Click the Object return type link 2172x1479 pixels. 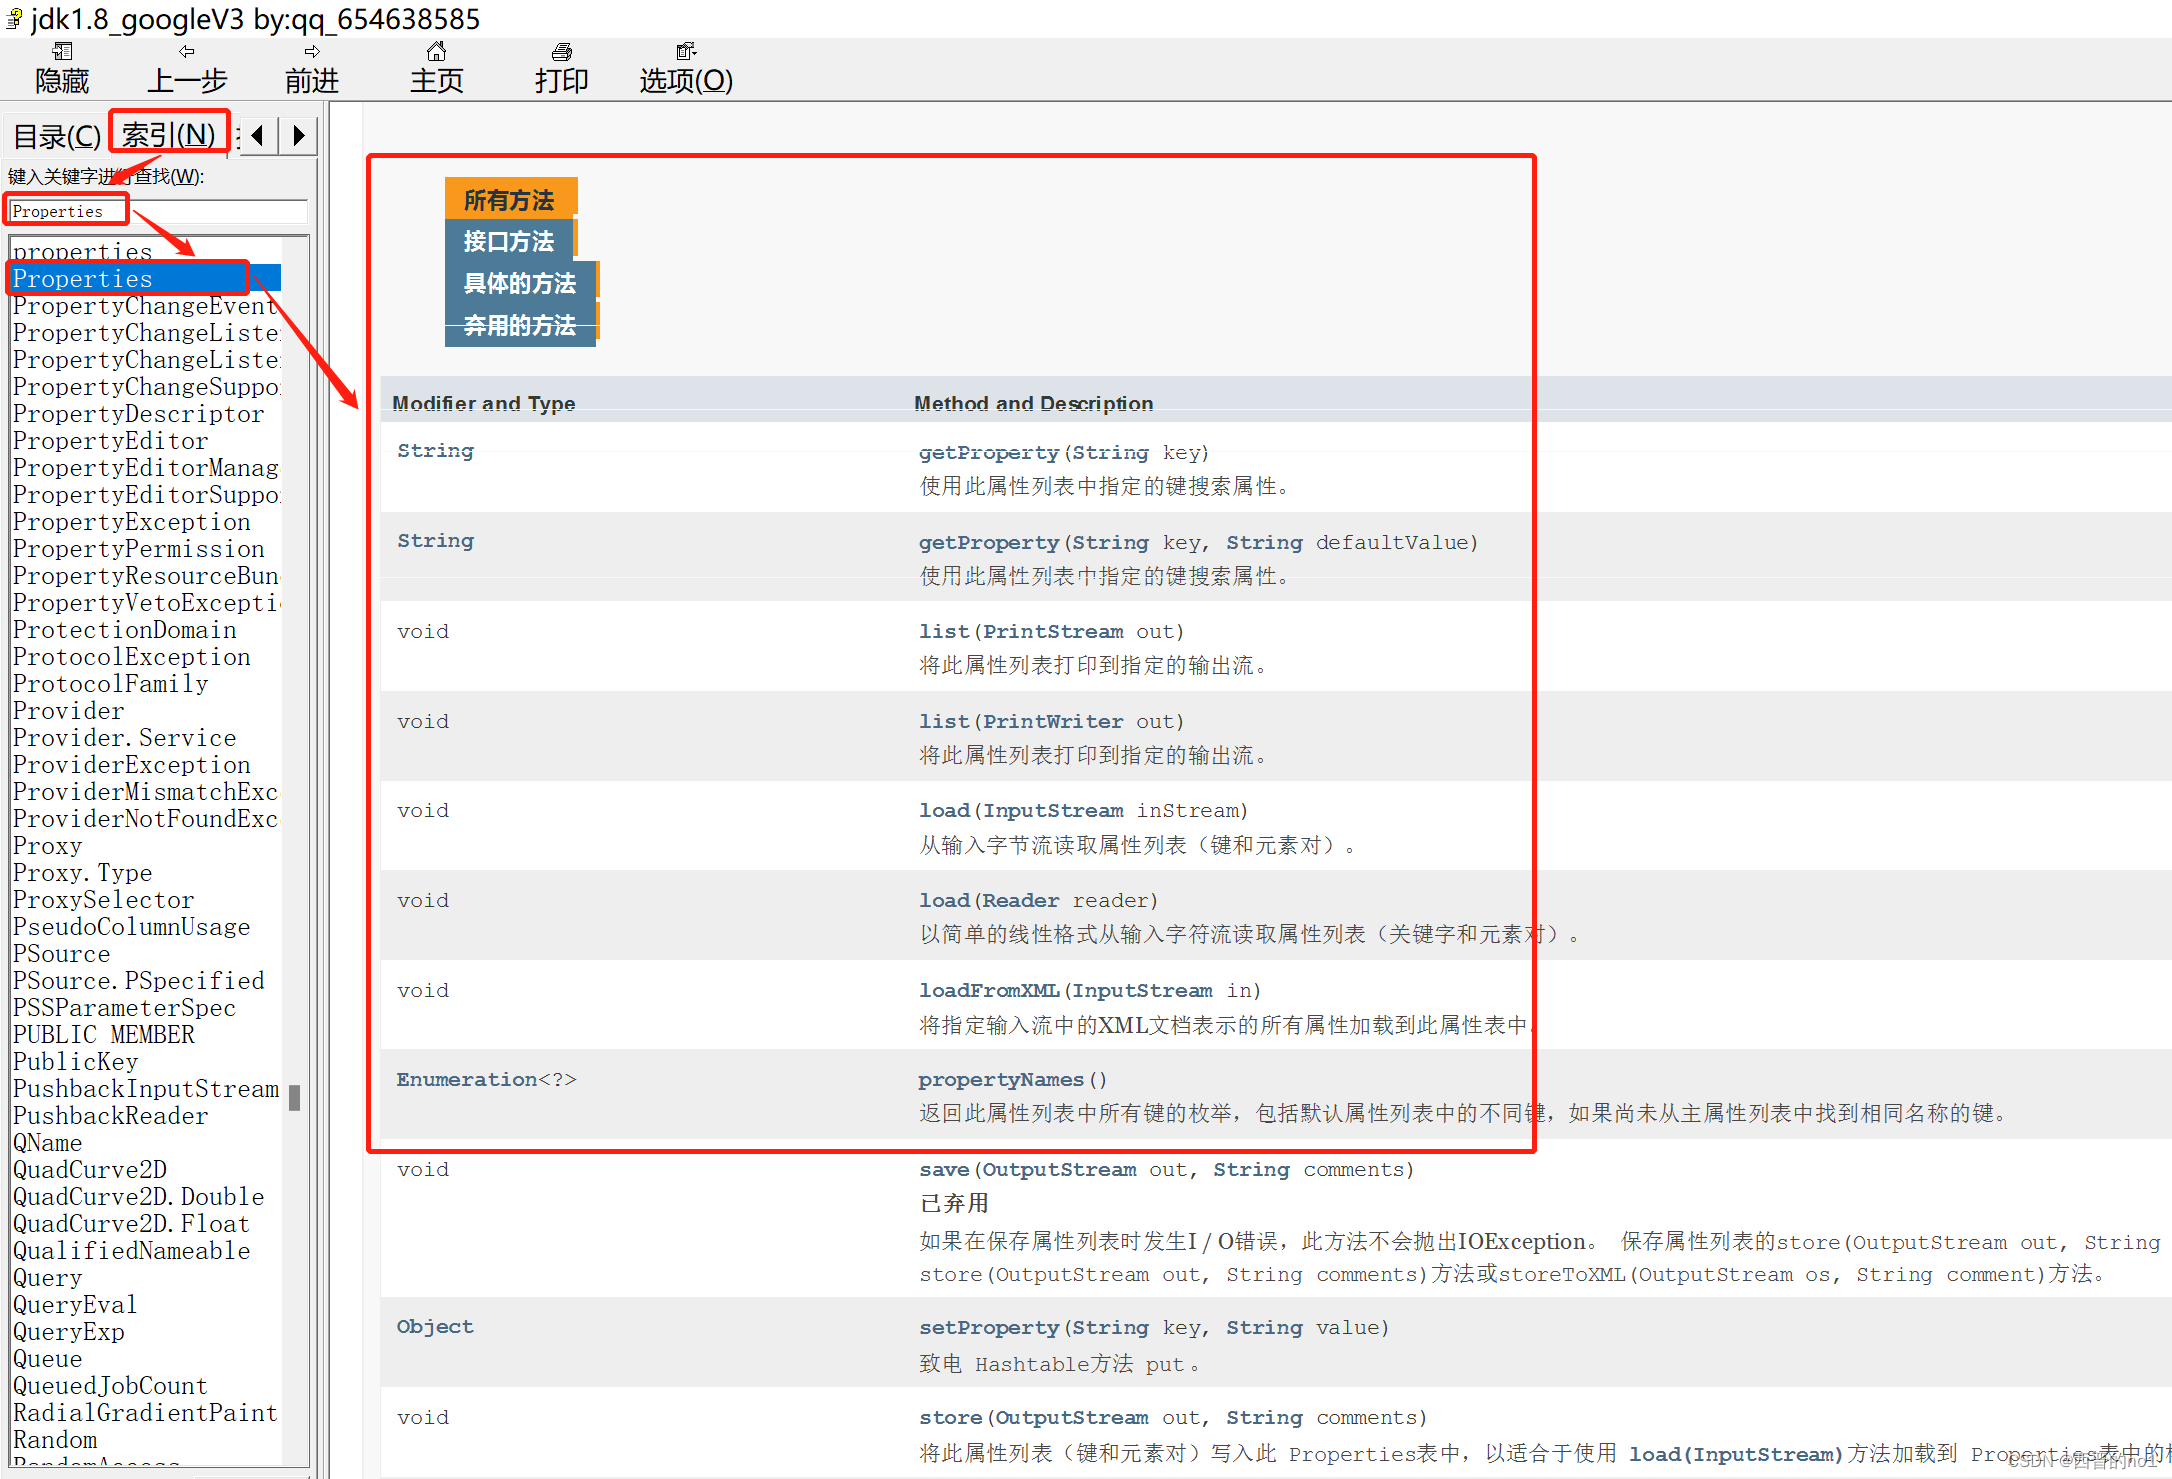[x=435, y=1327]
